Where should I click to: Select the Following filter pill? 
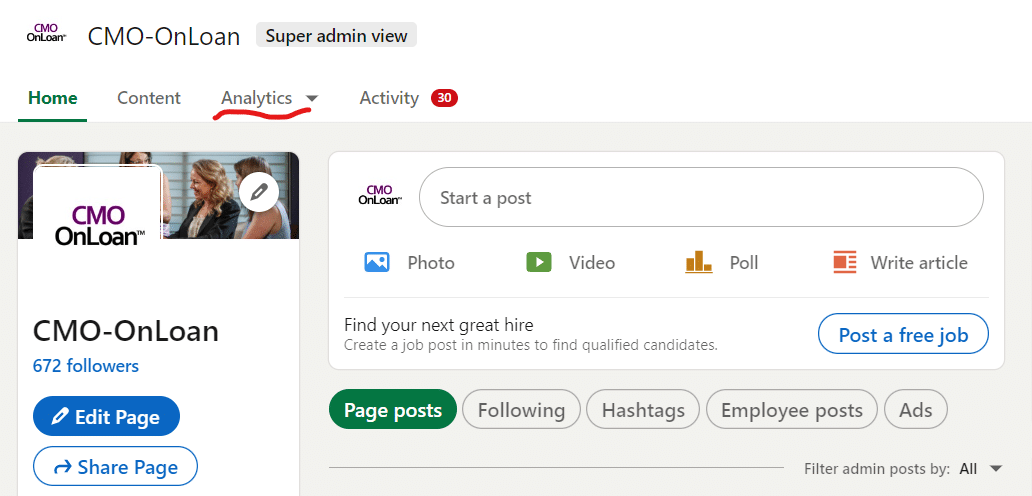tap(521, 410)
